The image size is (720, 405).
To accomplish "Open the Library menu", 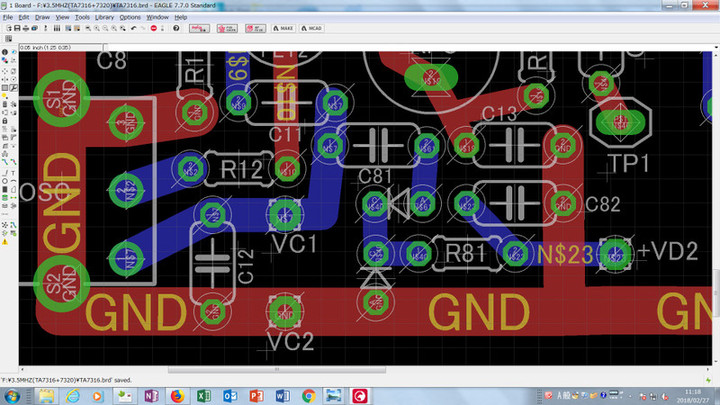I will point(104,17).
